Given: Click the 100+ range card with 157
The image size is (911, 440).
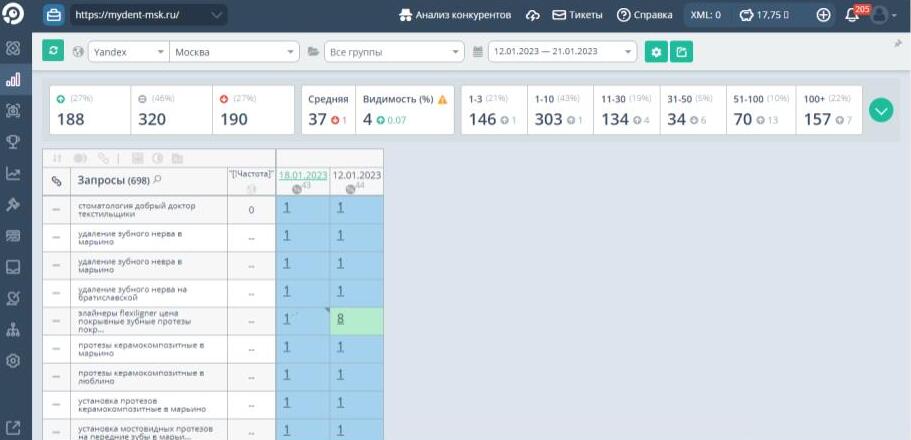Looking at the screenshot, I should click(x=829, y=110).
